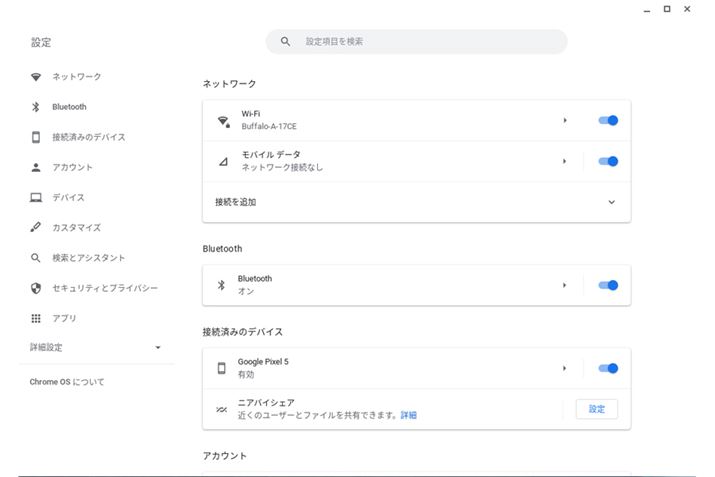The image size is (715, 477).
Task: Click the customize pen icon in sidebar
Action: (36, 228)
